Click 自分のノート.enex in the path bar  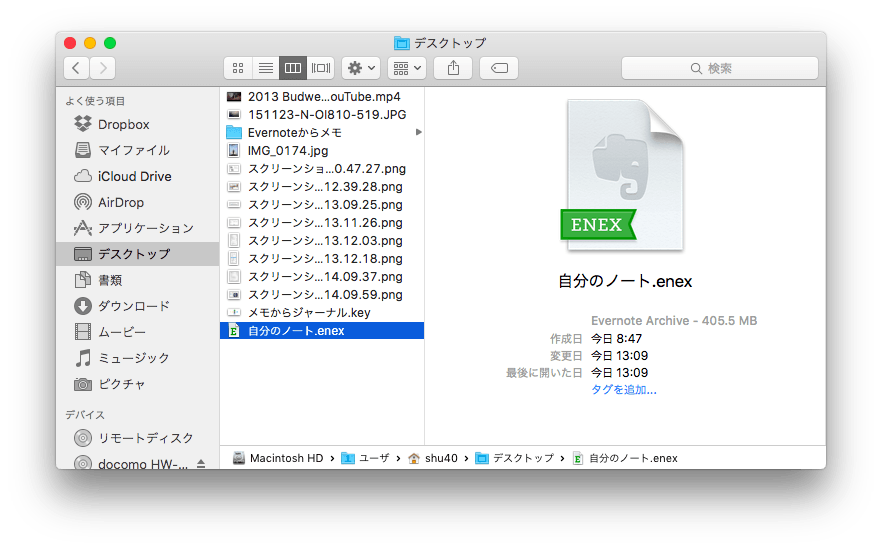[625, 458]
